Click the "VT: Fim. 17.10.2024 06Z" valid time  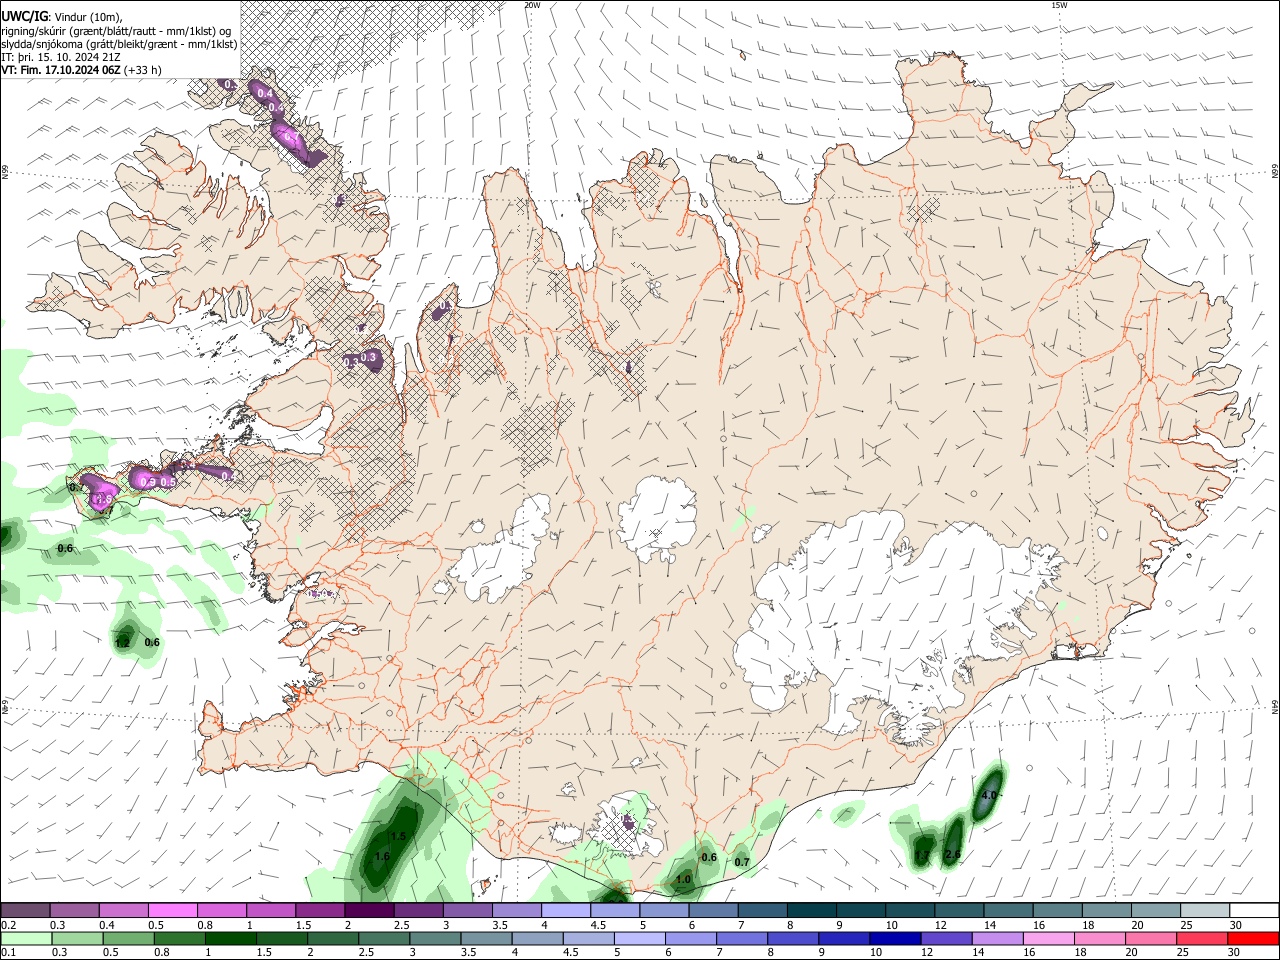[x=60, y=70]
